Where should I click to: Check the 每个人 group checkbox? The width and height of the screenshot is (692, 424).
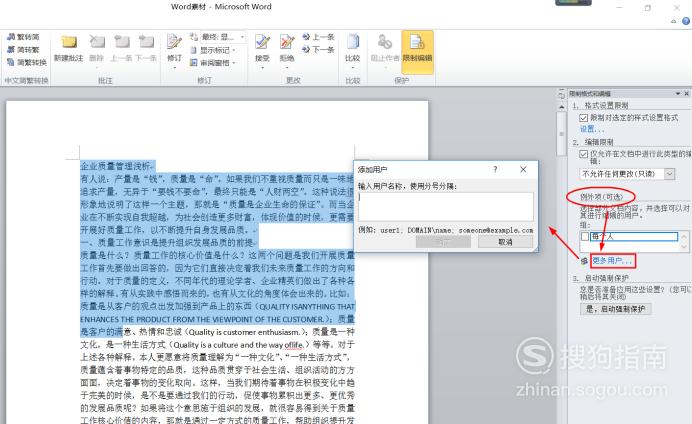(x=585, y=237)
